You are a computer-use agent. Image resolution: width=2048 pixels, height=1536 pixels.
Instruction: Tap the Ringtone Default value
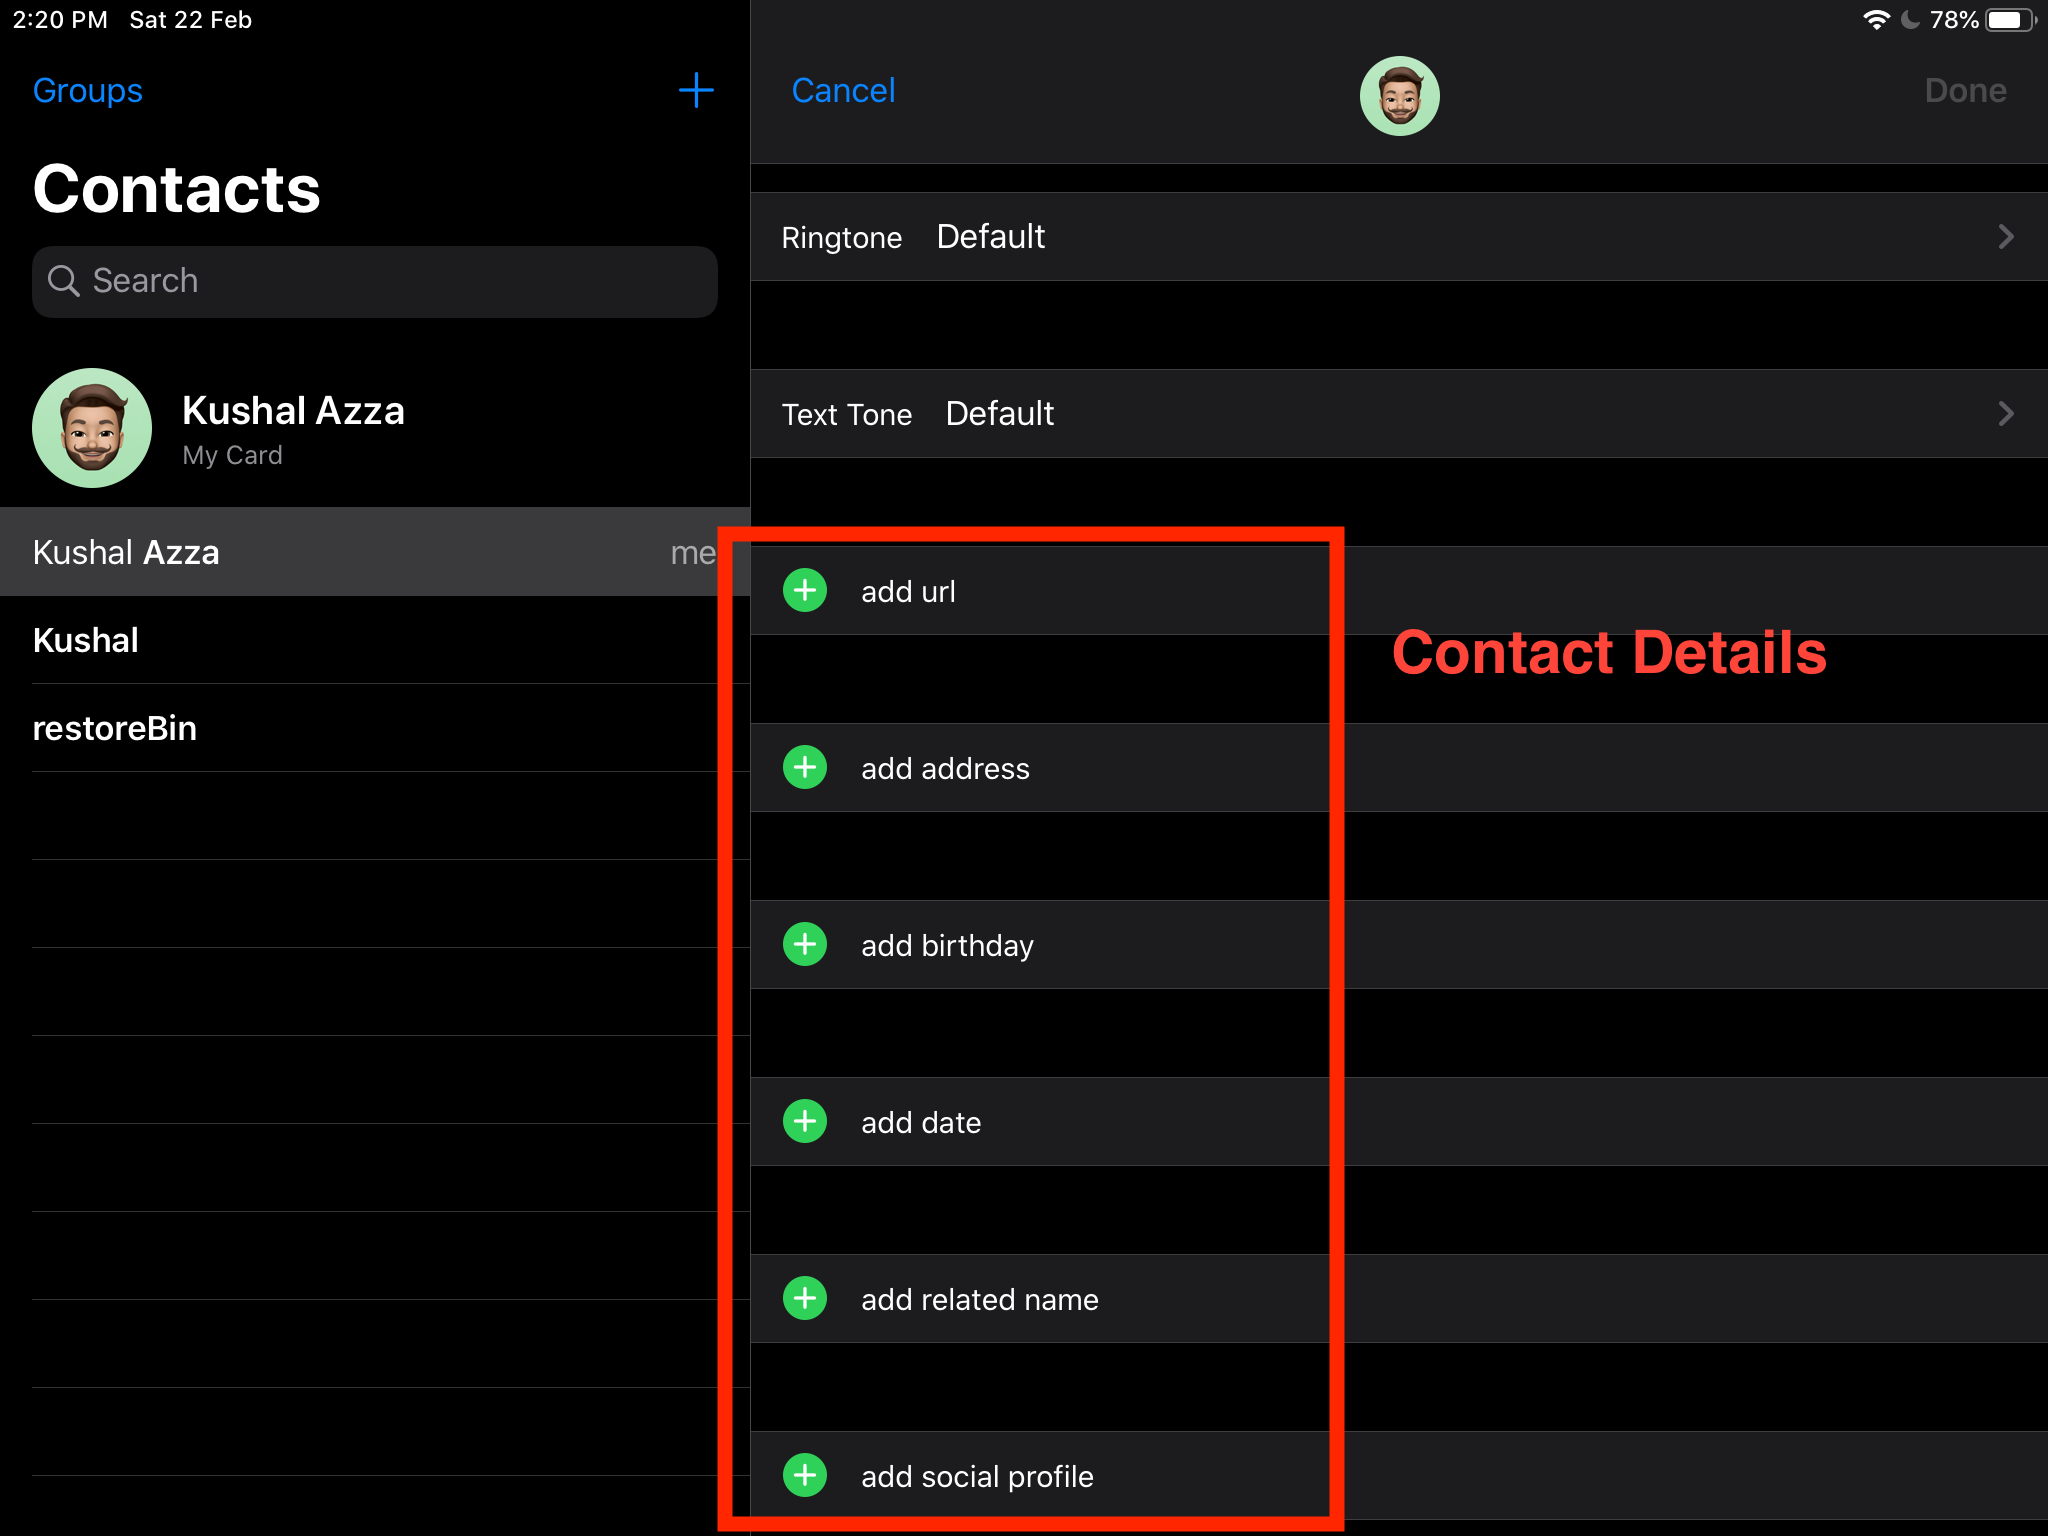990,237
